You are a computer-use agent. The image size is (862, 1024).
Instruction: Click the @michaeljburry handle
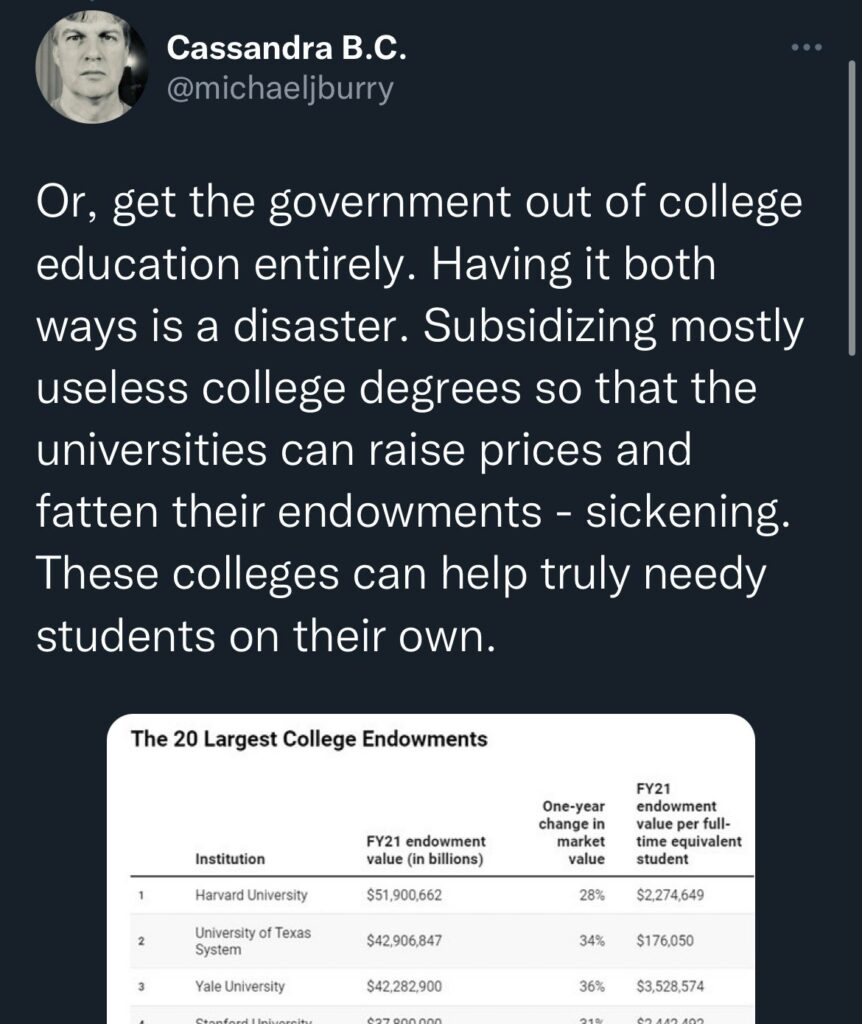click(280, 88)
